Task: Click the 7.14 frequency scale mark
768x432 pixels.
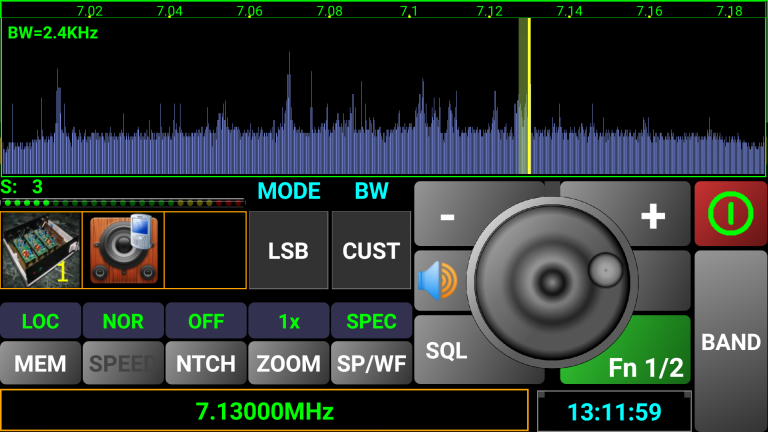Action: coord(570,11)
